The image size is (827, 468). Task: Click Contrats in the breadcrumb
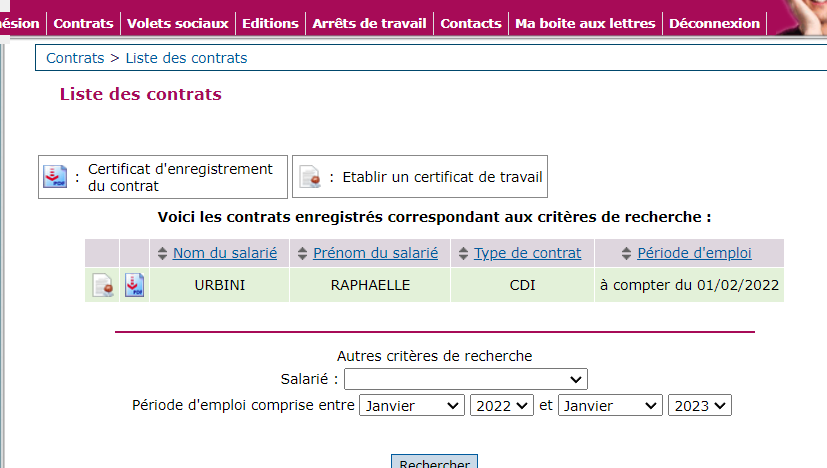[x=75, y=58]
